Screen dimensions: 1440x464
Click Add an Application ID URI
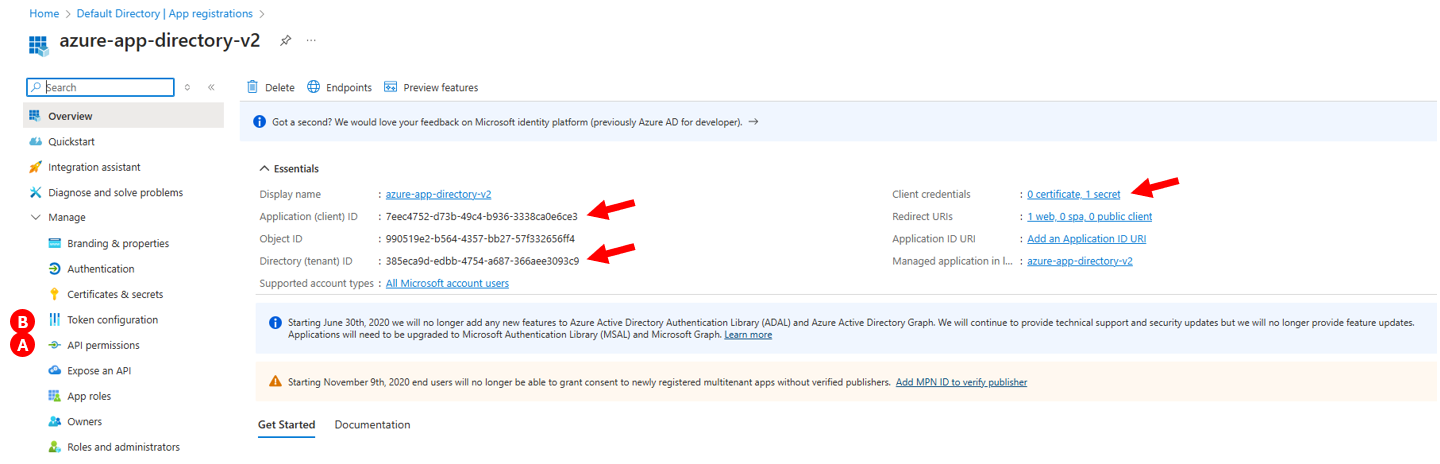coord(1086,239)
